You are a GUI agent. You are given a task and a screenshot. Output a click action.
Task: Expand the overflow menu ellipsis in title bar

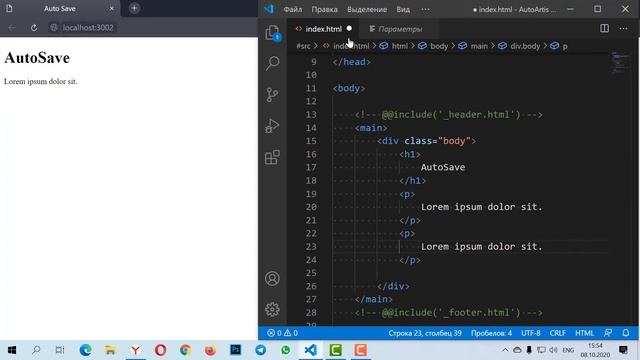pyautogui.click(x=425, y=9)
